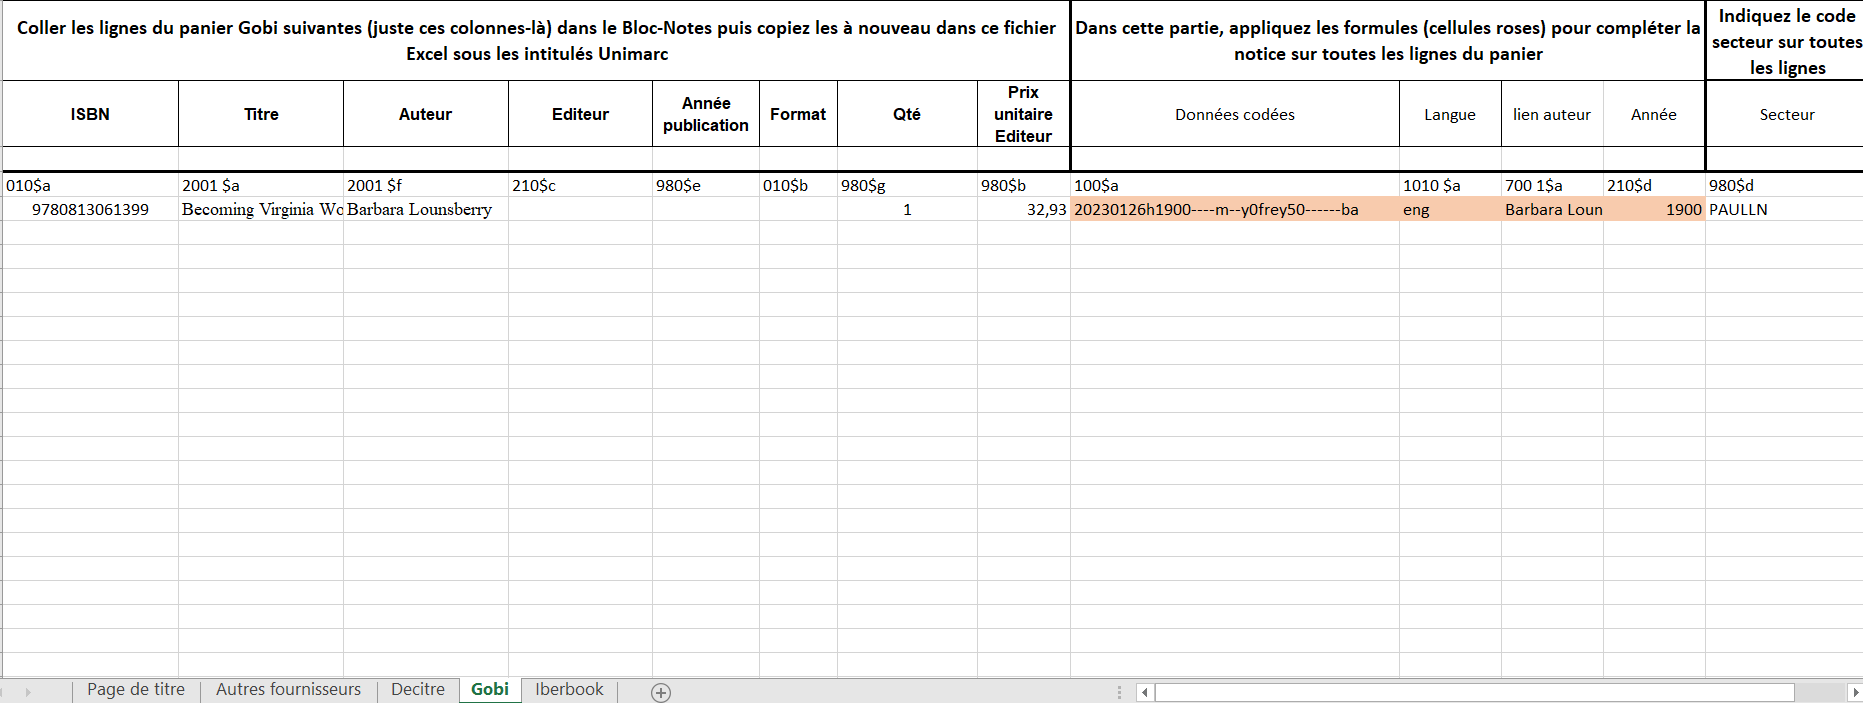
Task: Click the scroll left arrow of horizontal scrollbar
Action: pos(1145,692)
